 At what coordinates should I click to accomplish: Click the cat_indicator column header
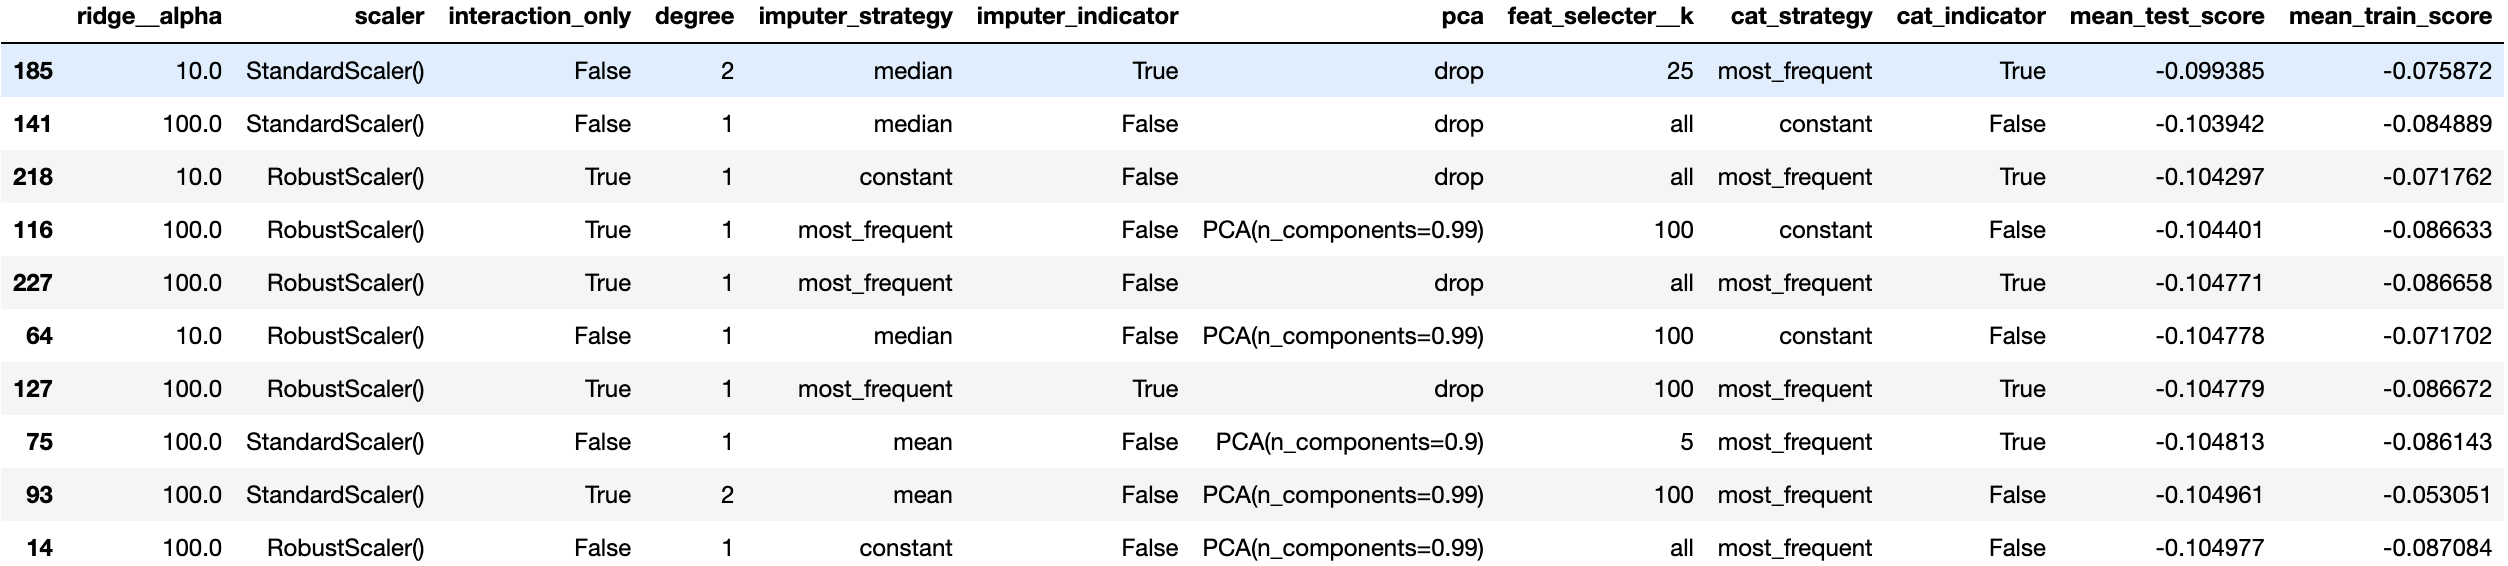pyautogui.click(x=1971, y=17)
